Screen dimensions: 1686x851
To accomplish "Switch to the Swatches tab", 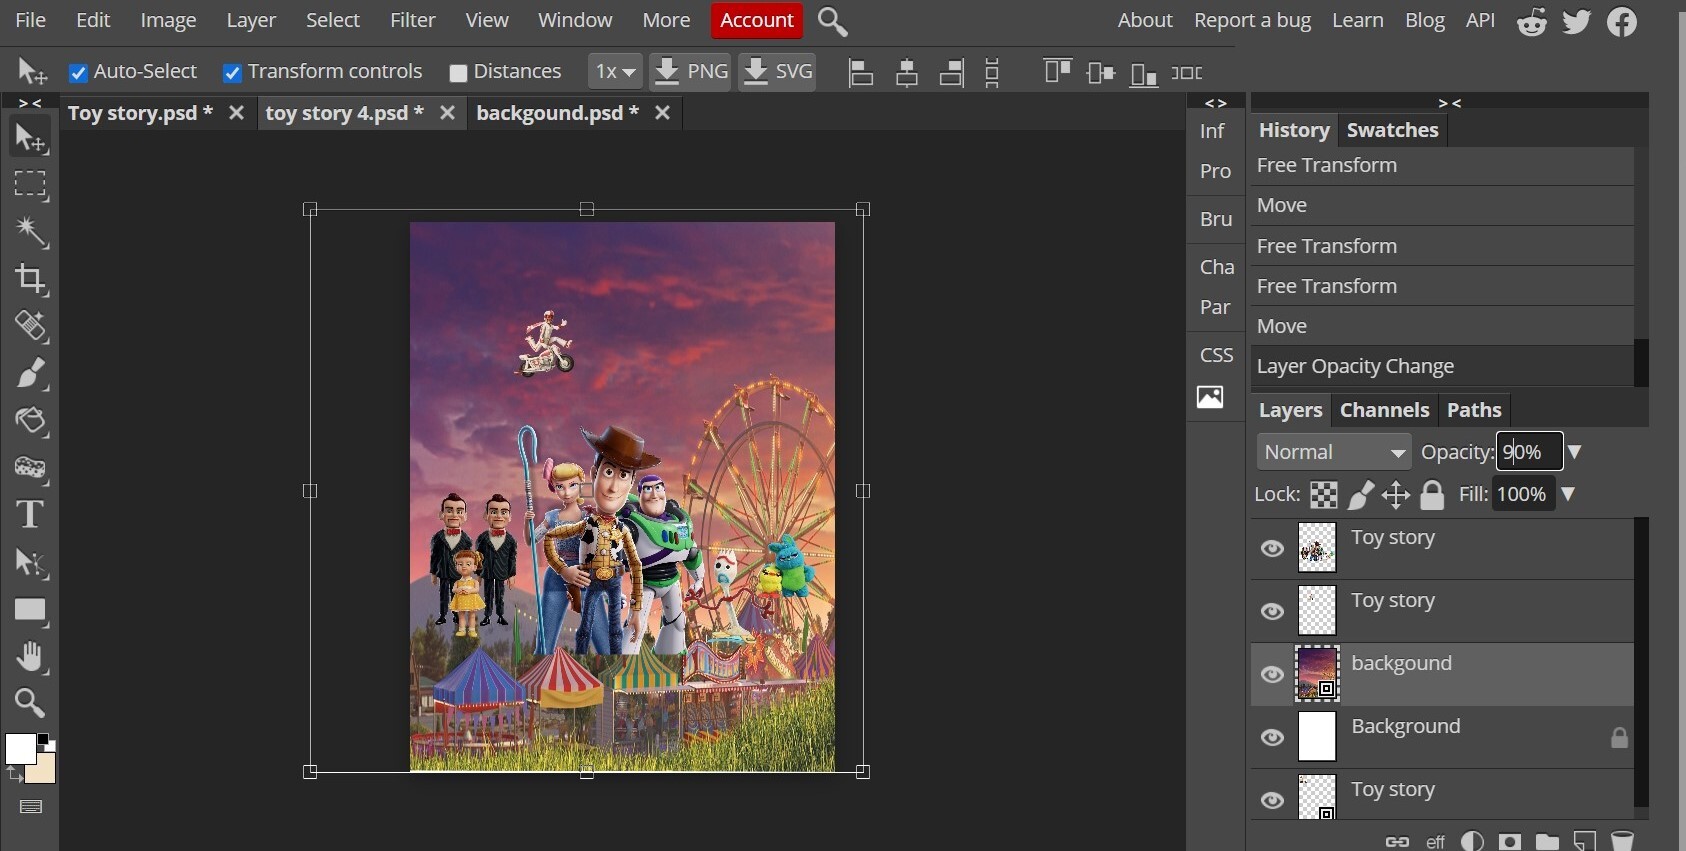I will click(x=1392, y=130).
